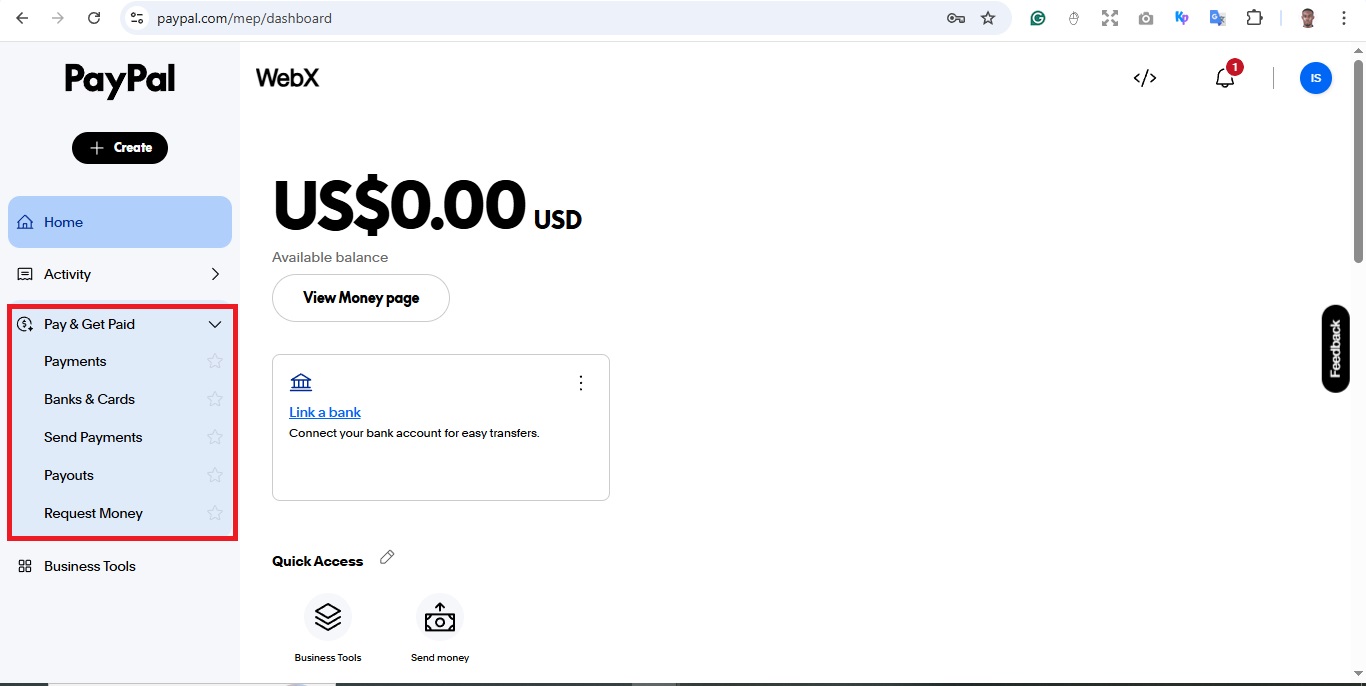Image resolution: width=1366 pixels, height=686 pixels.
Task: Collapse the Pay & Get Paid section
Action: 214,324
